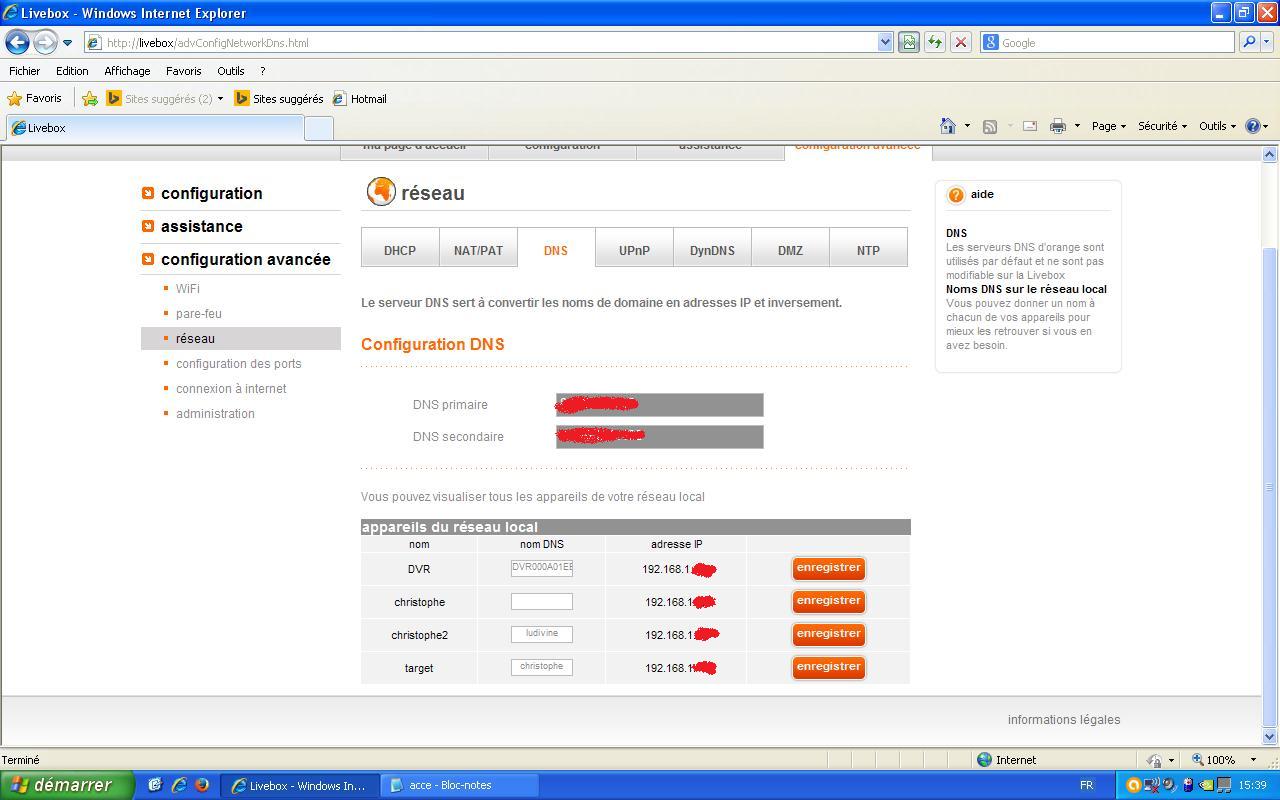Click the Print icon
The image size is (1280, 800).
click(x=1057, y=126)
